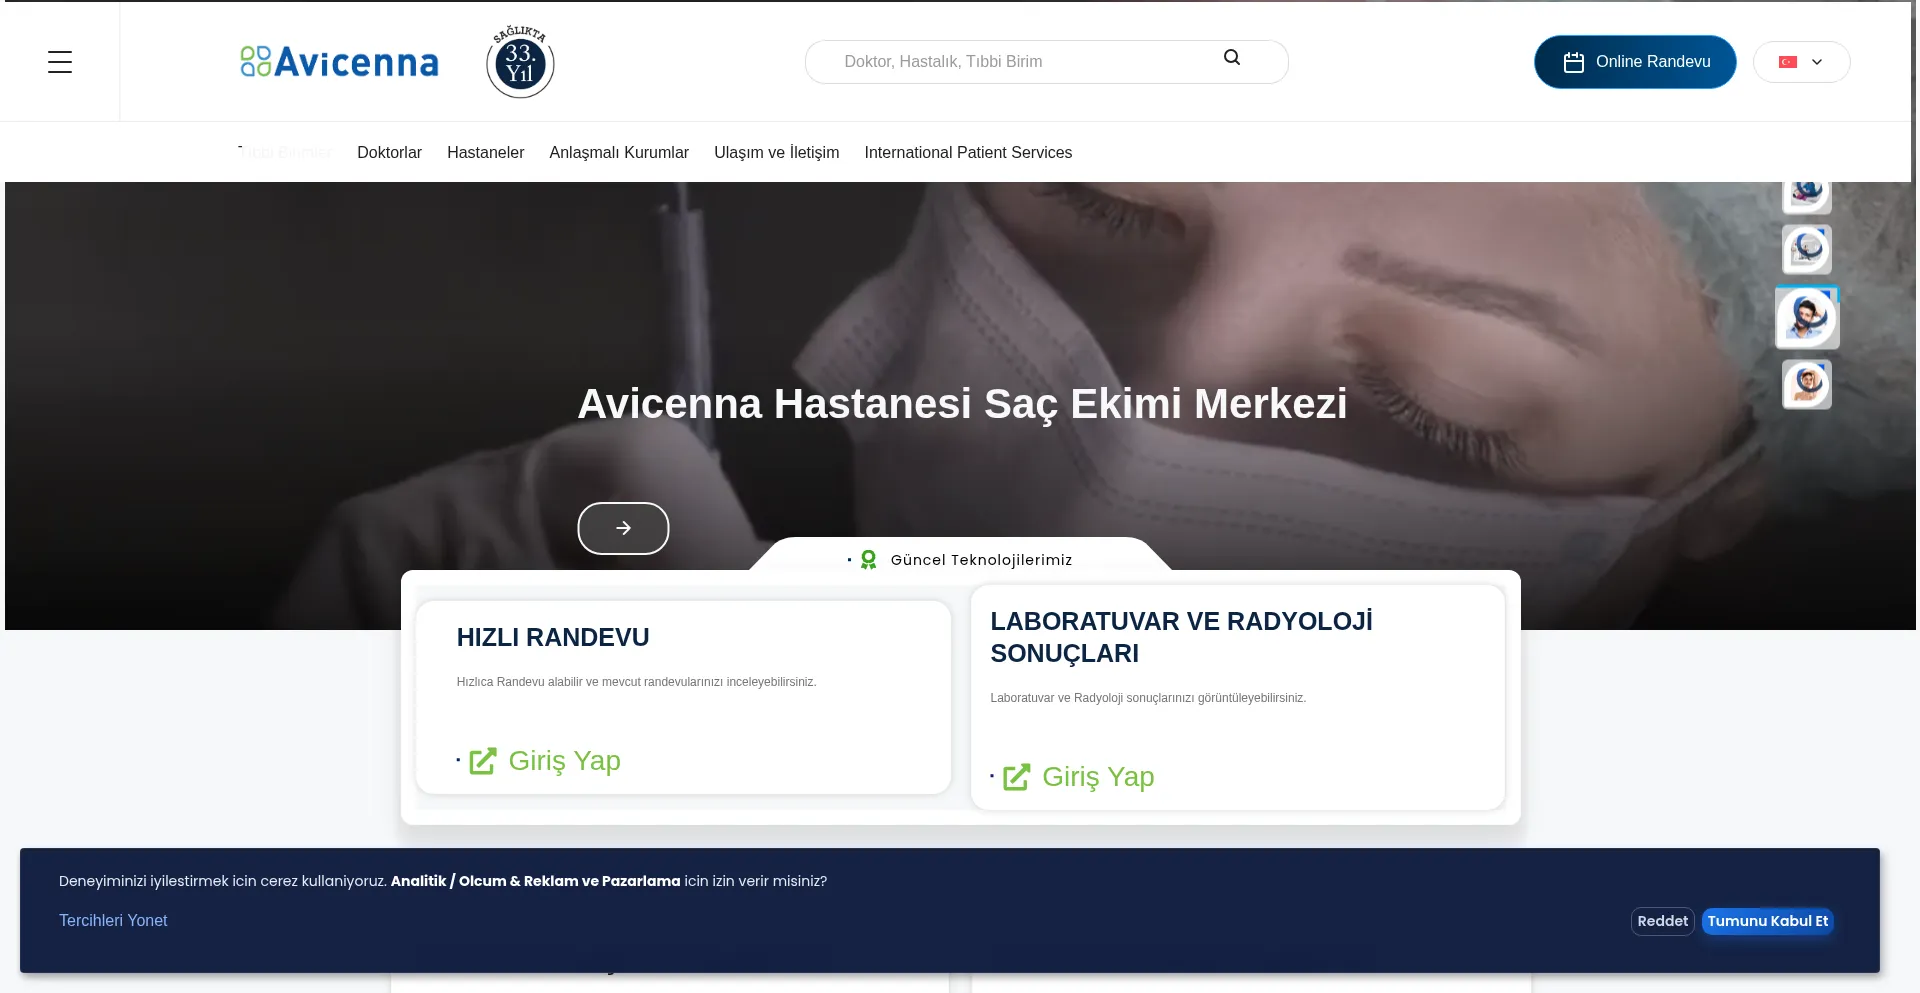Click the magnifier search icon
The height and width of the screenshot is (993, 1920).
1232,58
